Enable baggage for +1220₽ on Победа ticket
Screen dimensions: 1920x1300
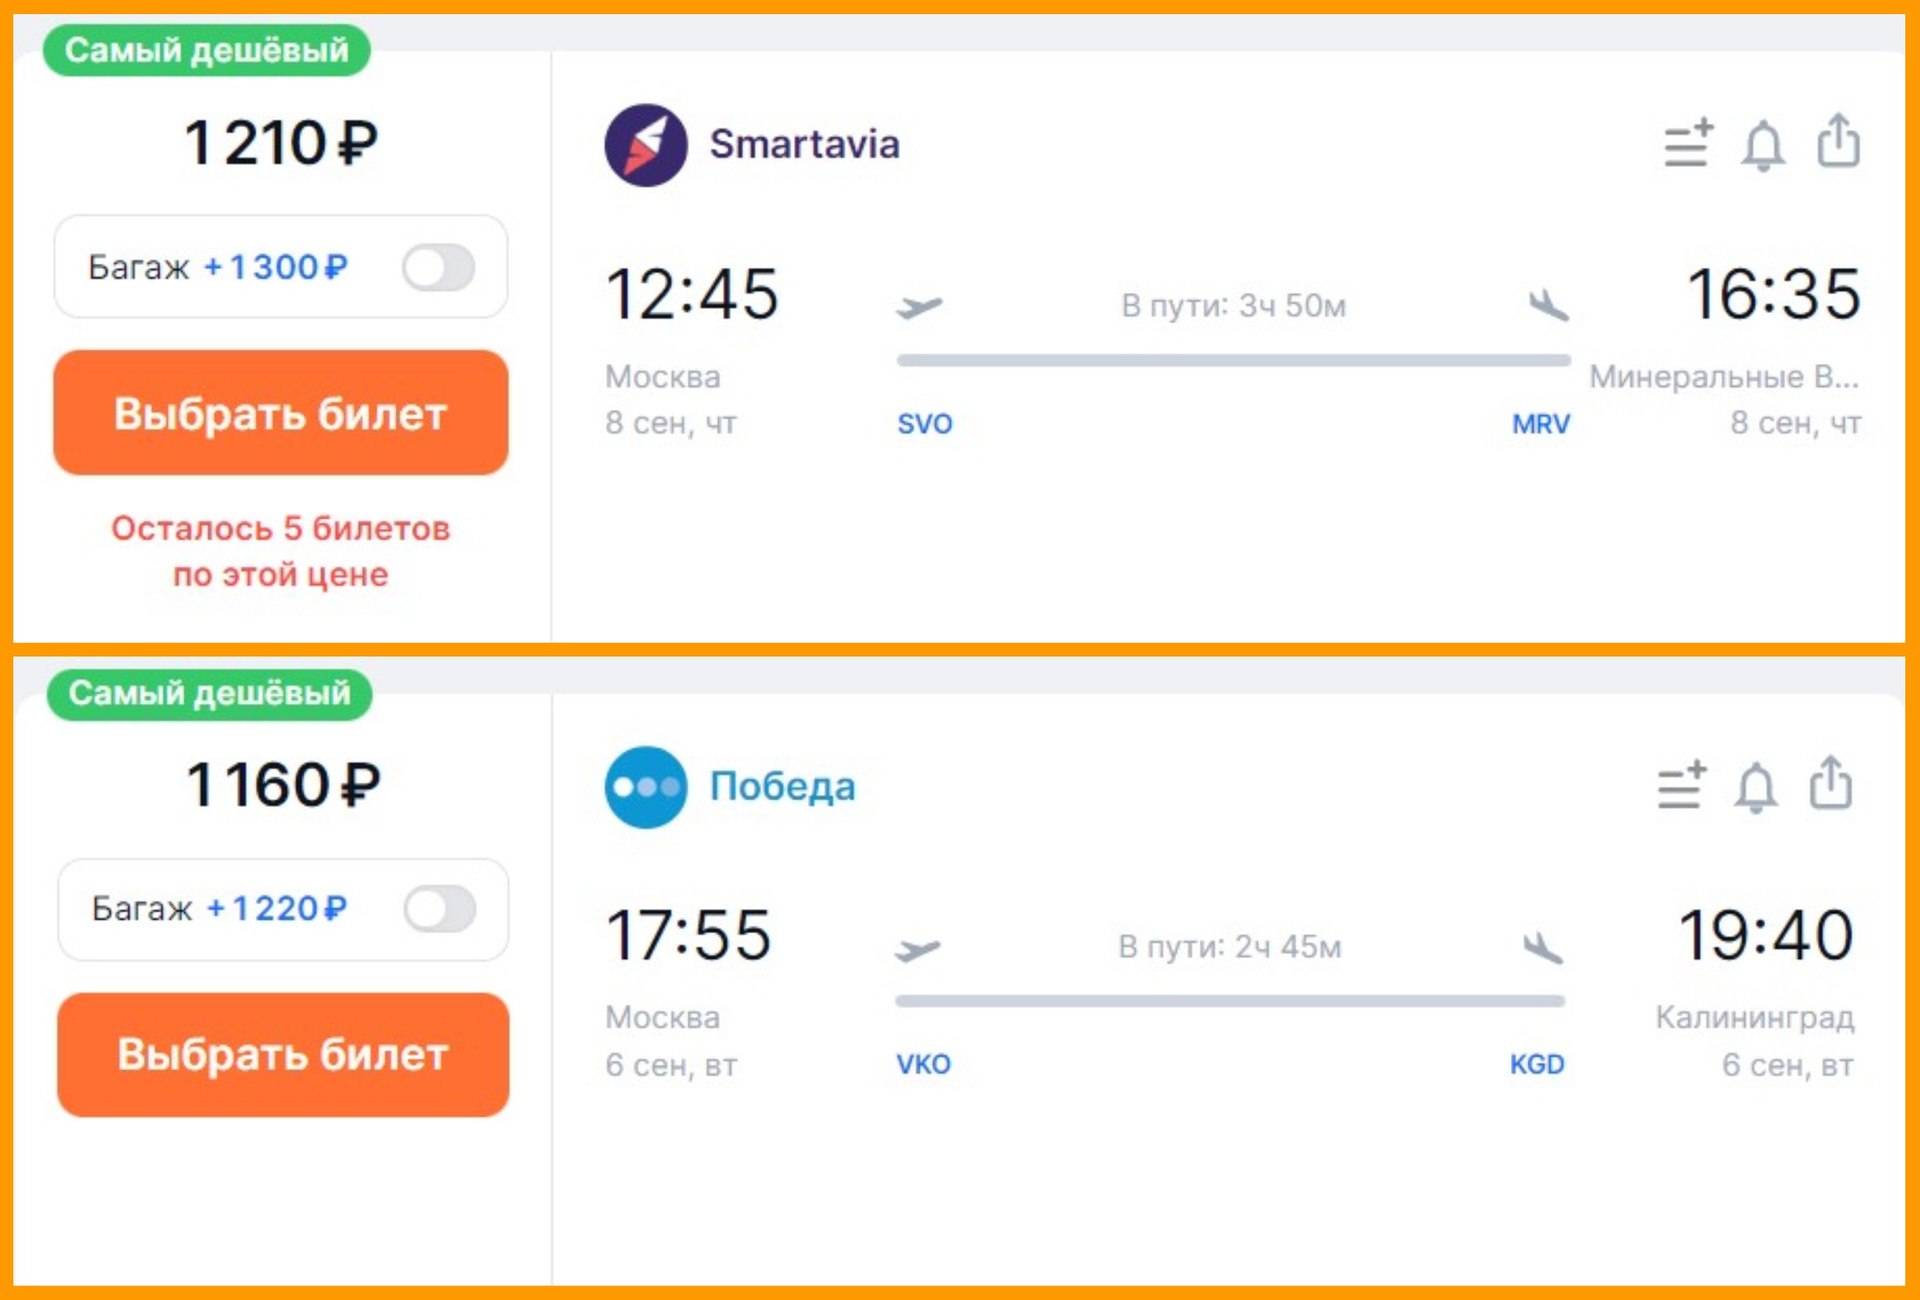point(440,909)
